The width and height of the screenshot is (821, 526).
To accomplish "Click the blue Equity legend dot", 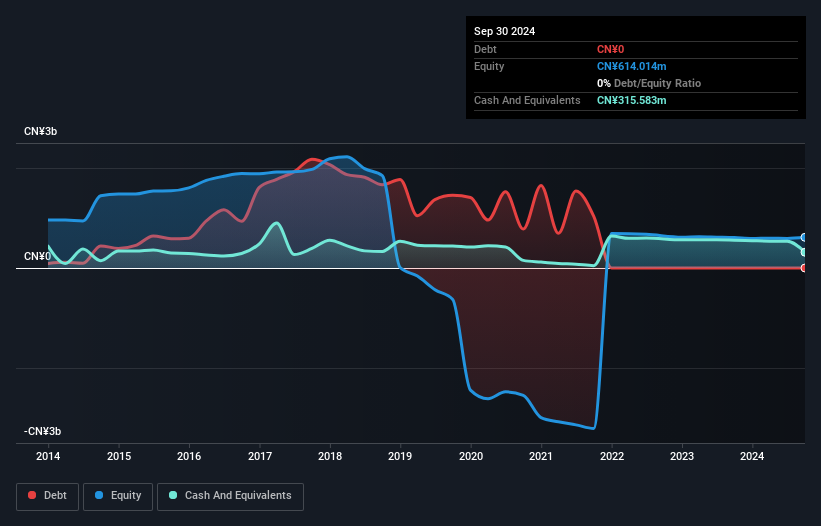I will point(99,495).
